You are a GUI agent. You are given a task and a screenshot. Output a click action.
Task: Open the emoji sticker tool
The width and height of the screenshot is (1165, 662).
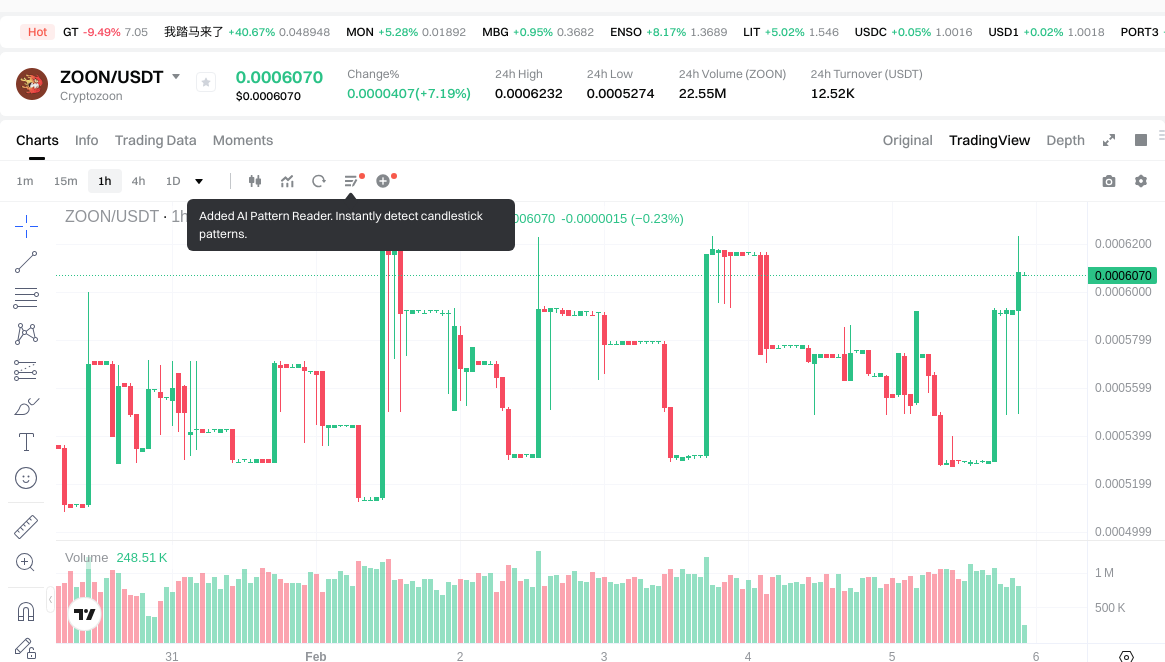click(26, 479)
